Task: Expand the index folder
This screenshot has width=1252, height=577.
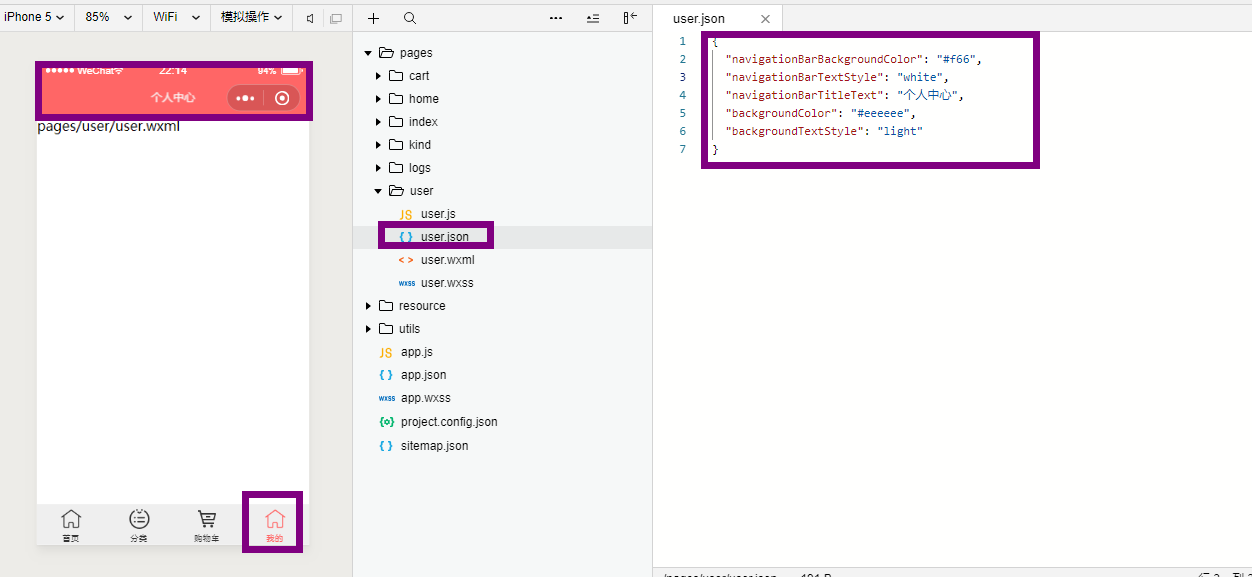Action: [378, 122]
